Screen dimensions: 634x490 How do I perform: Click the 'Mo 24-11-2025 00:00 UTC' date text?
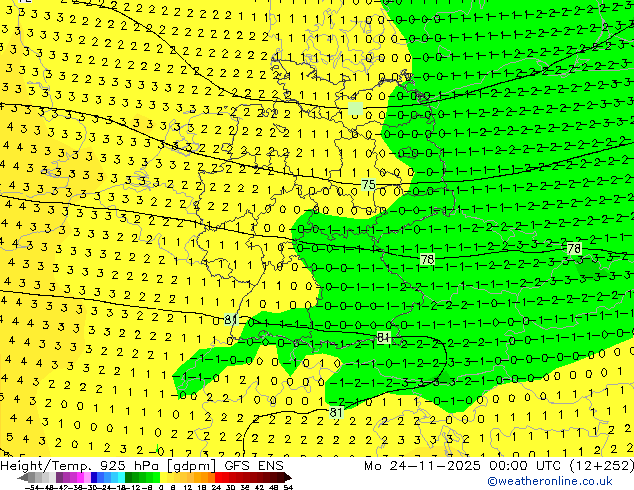[463, 466]
